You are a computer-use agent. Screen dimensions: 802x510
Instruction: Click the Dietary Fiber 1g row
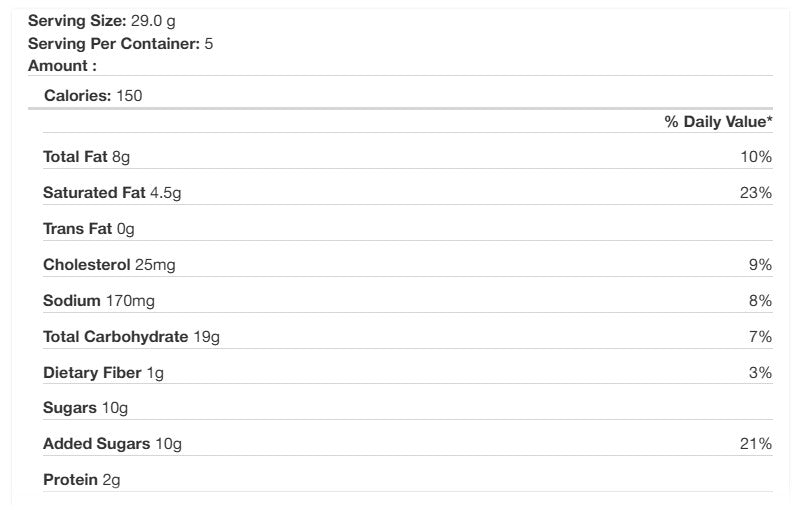tap(103, 373)
